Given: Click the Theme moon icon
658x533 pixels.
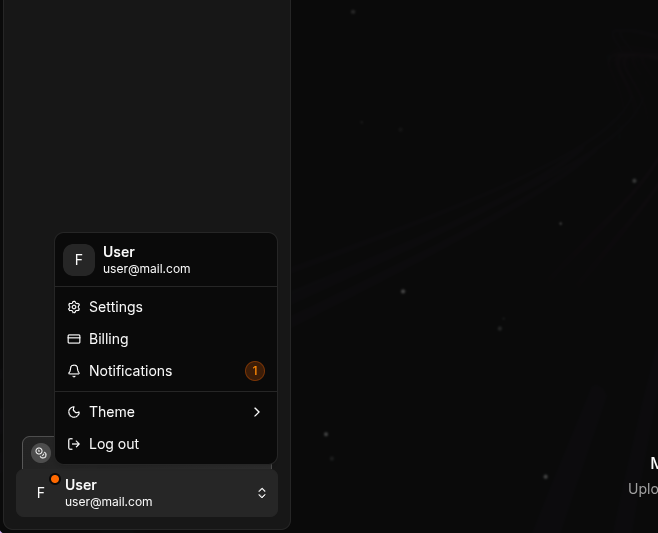Looking at the screenshot, I should click(x=74, y=412).
